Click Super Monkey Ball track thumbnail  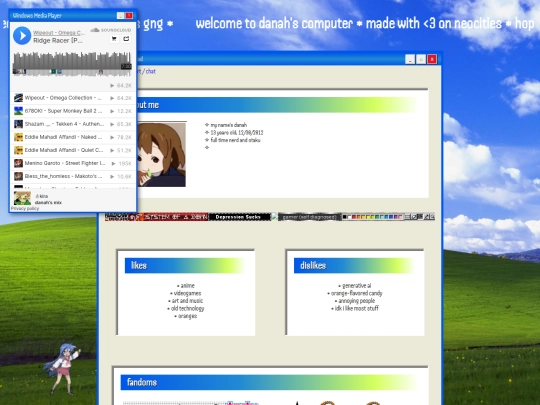[18, 111]
